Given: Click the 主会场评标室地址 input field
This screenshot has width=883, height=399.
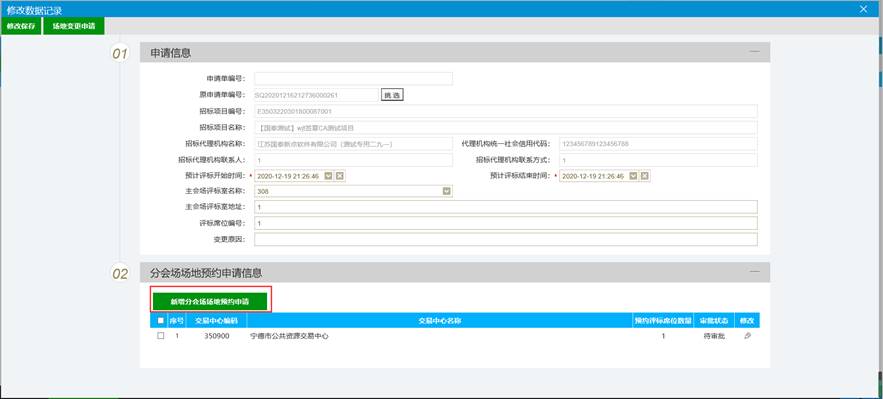Looking at the screenshot, I should point(506,208).
